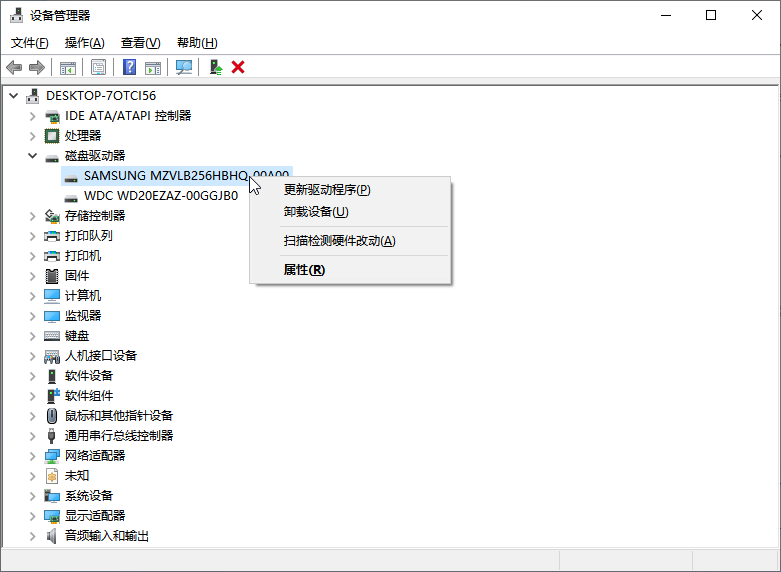This screenshot has width=781, height=572.
Task: Click the 处理器 processor chip icon
Action: (x=52, y=136)
